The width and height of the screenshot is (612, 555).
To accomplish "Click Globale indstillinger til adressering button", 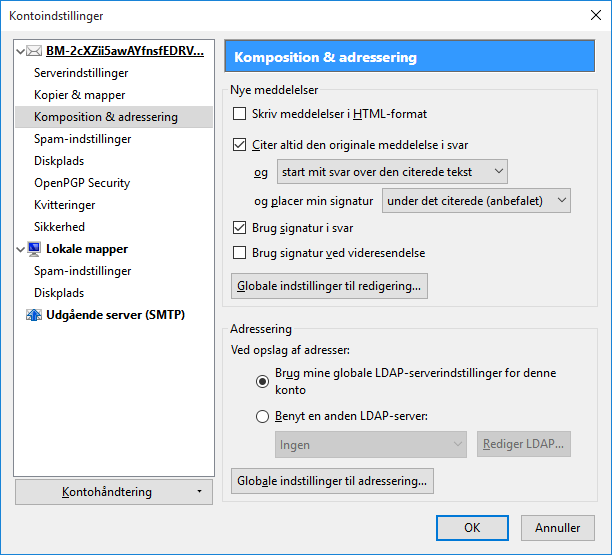I will pyautogui.click(x=332, y=481).
